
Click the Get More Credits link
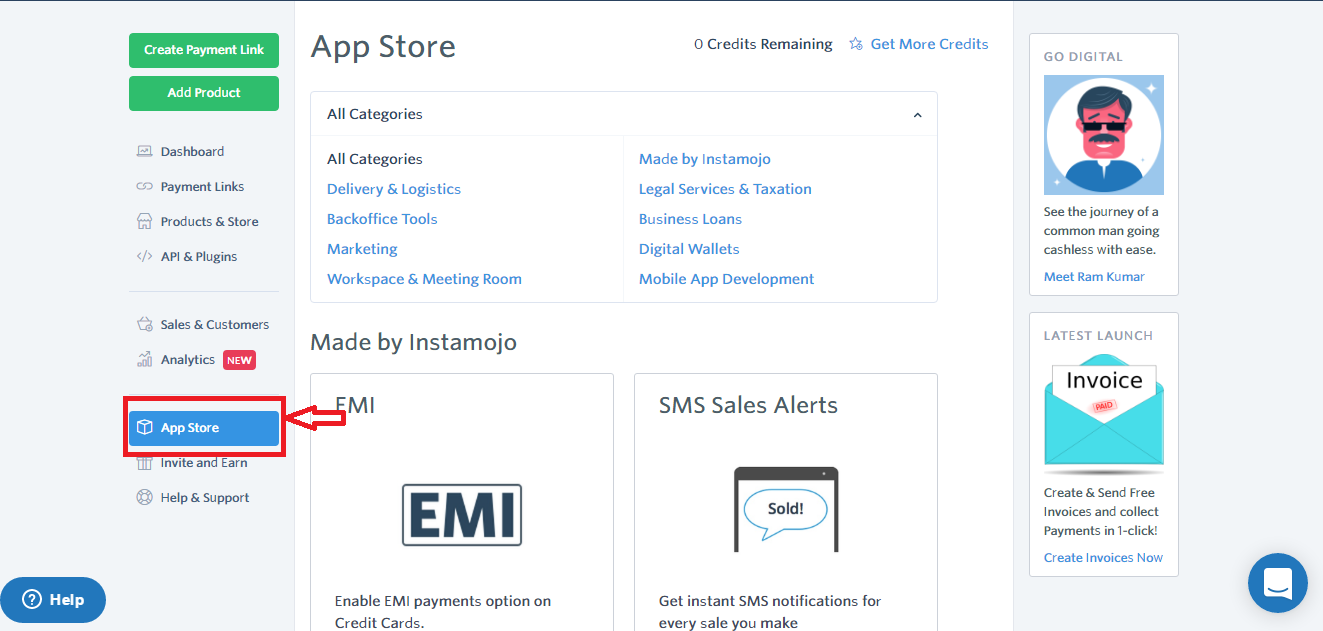click(x=929, y=44)
